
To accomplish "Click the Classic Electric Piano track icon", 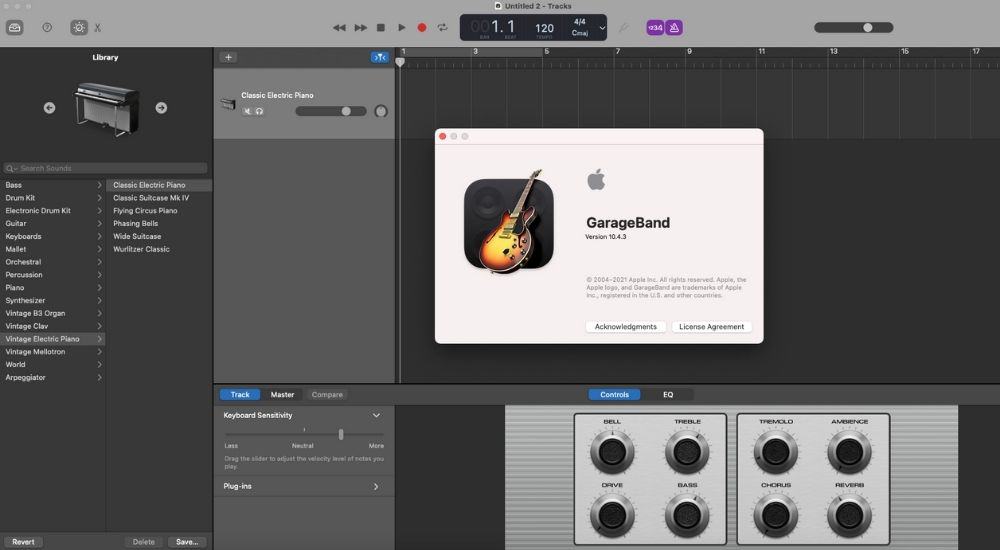I will coord(228,104).
